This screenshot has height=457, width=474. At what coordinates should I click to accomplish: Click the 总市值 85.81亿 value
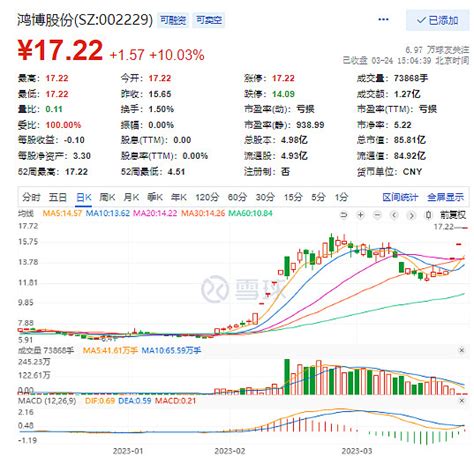point(410,140)
